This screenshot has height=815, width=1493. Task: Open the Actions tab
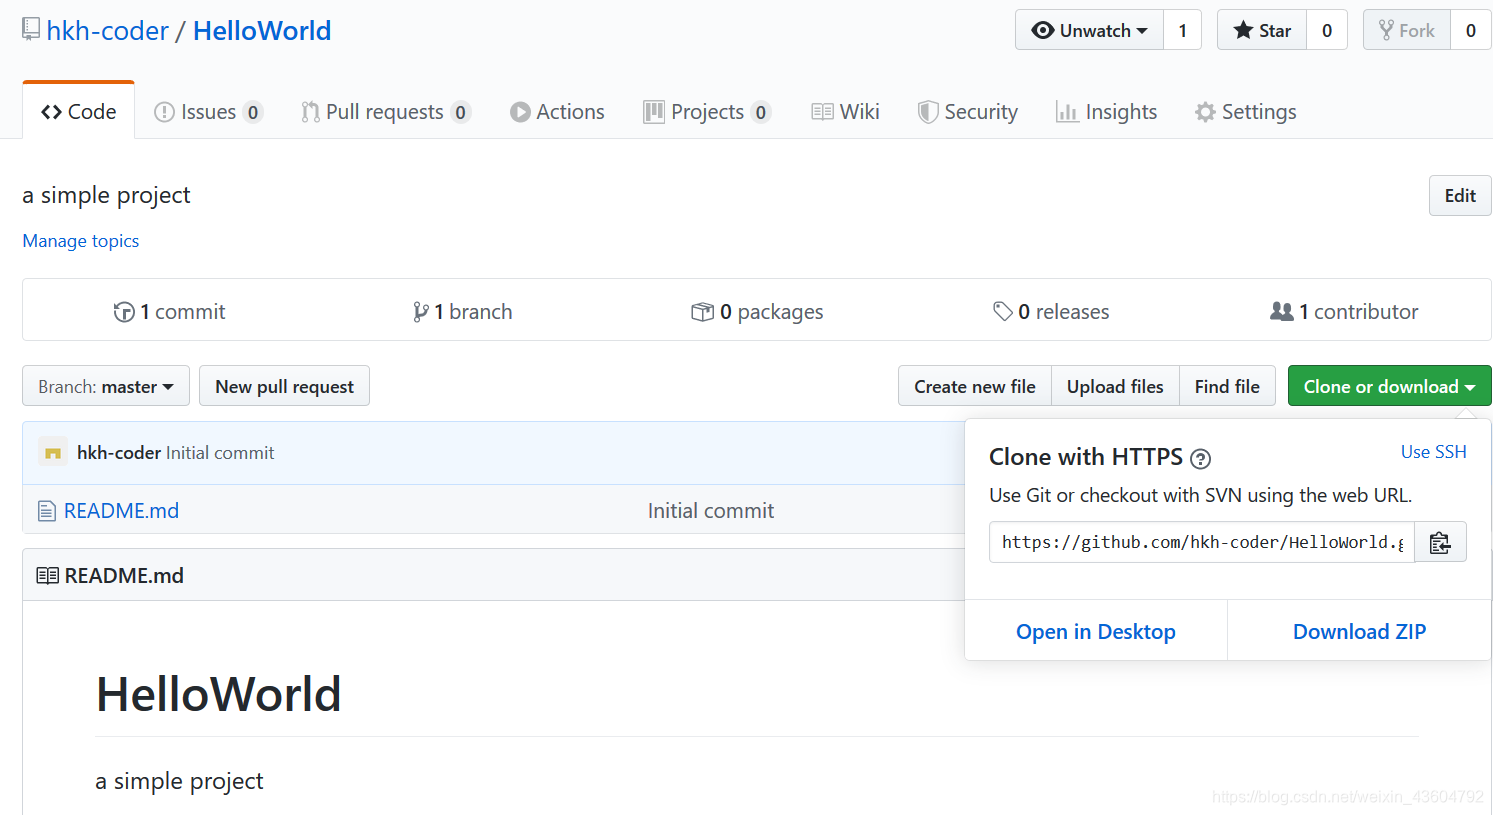(557, 112)
